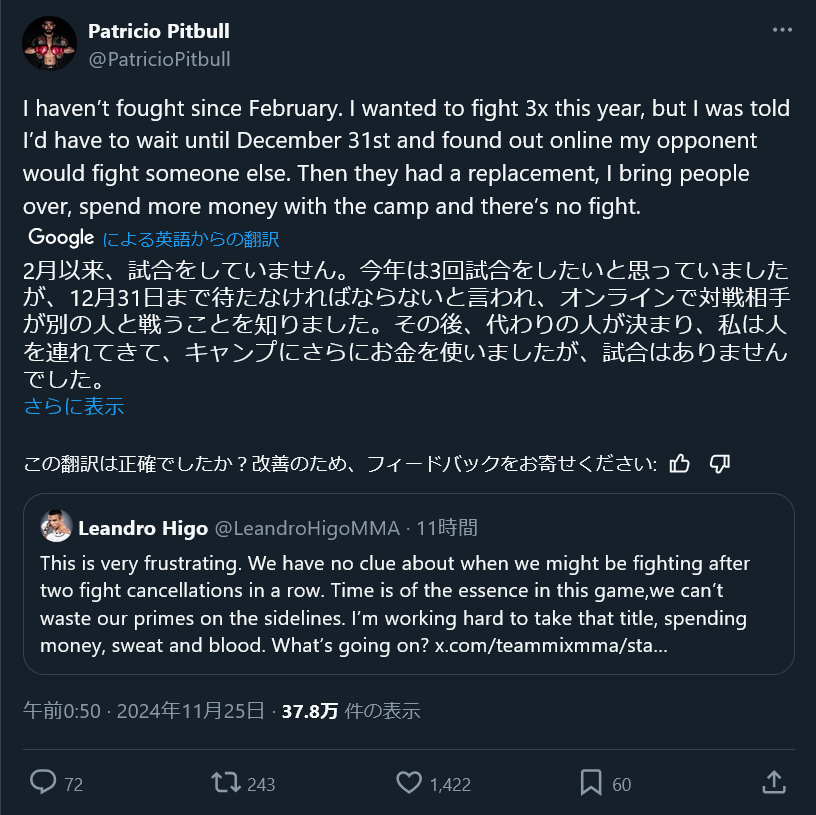Click the retweet arrows icon
Viewport: 816px width, 815px height.
(227, 783)
